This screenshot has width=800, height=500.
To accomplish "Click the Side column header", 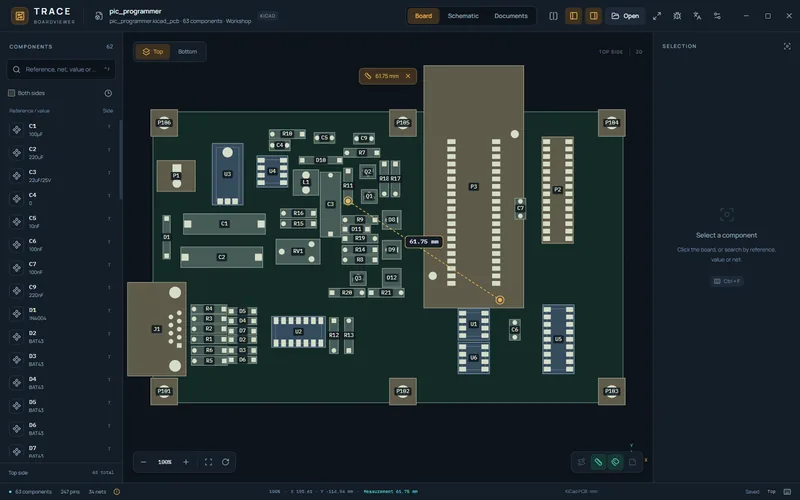I will (x=108, y=111).
